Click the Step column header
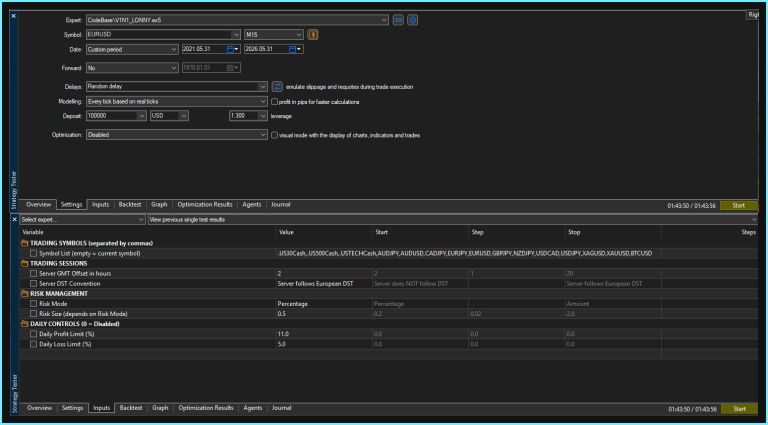 tap(516, 232)
